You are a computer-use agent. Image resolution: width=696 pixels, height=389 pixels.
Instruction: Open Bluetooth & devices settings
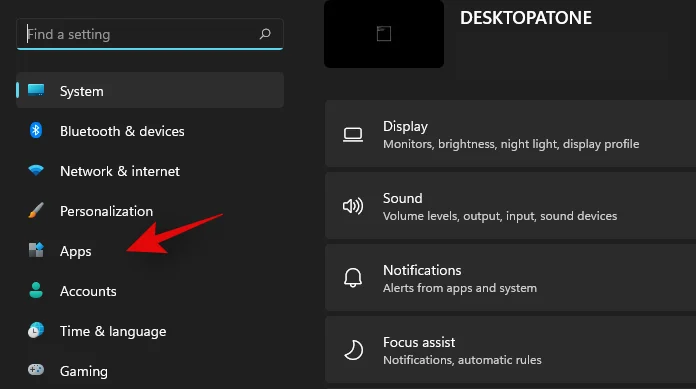tap(150, 131)
